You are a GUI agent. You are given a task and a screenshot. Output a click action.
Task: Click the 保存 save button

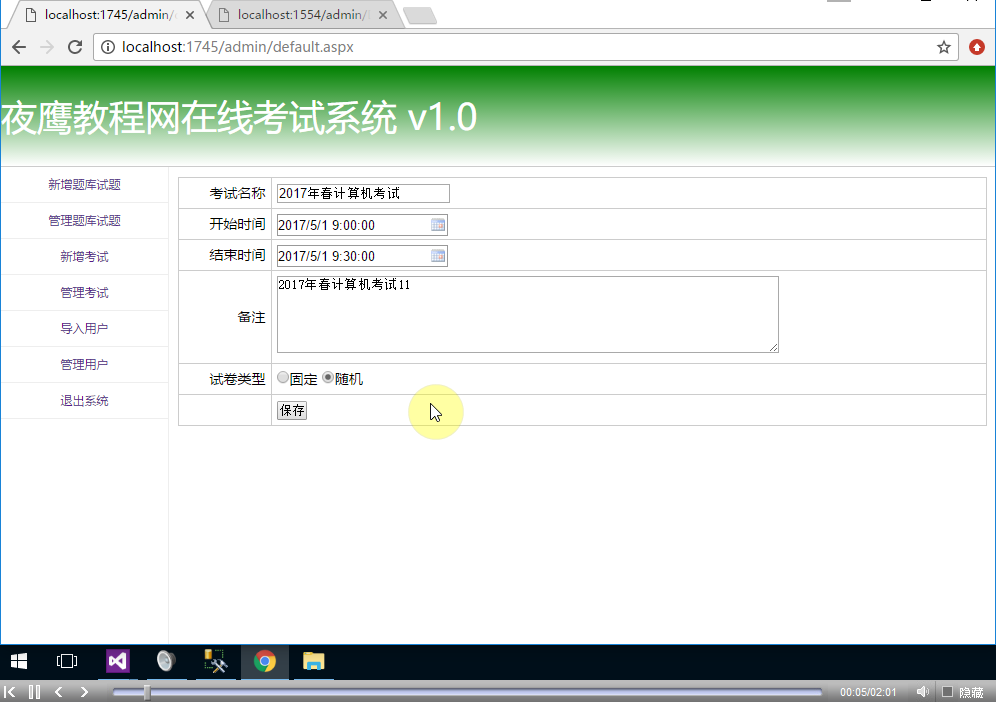click(291, 410)
